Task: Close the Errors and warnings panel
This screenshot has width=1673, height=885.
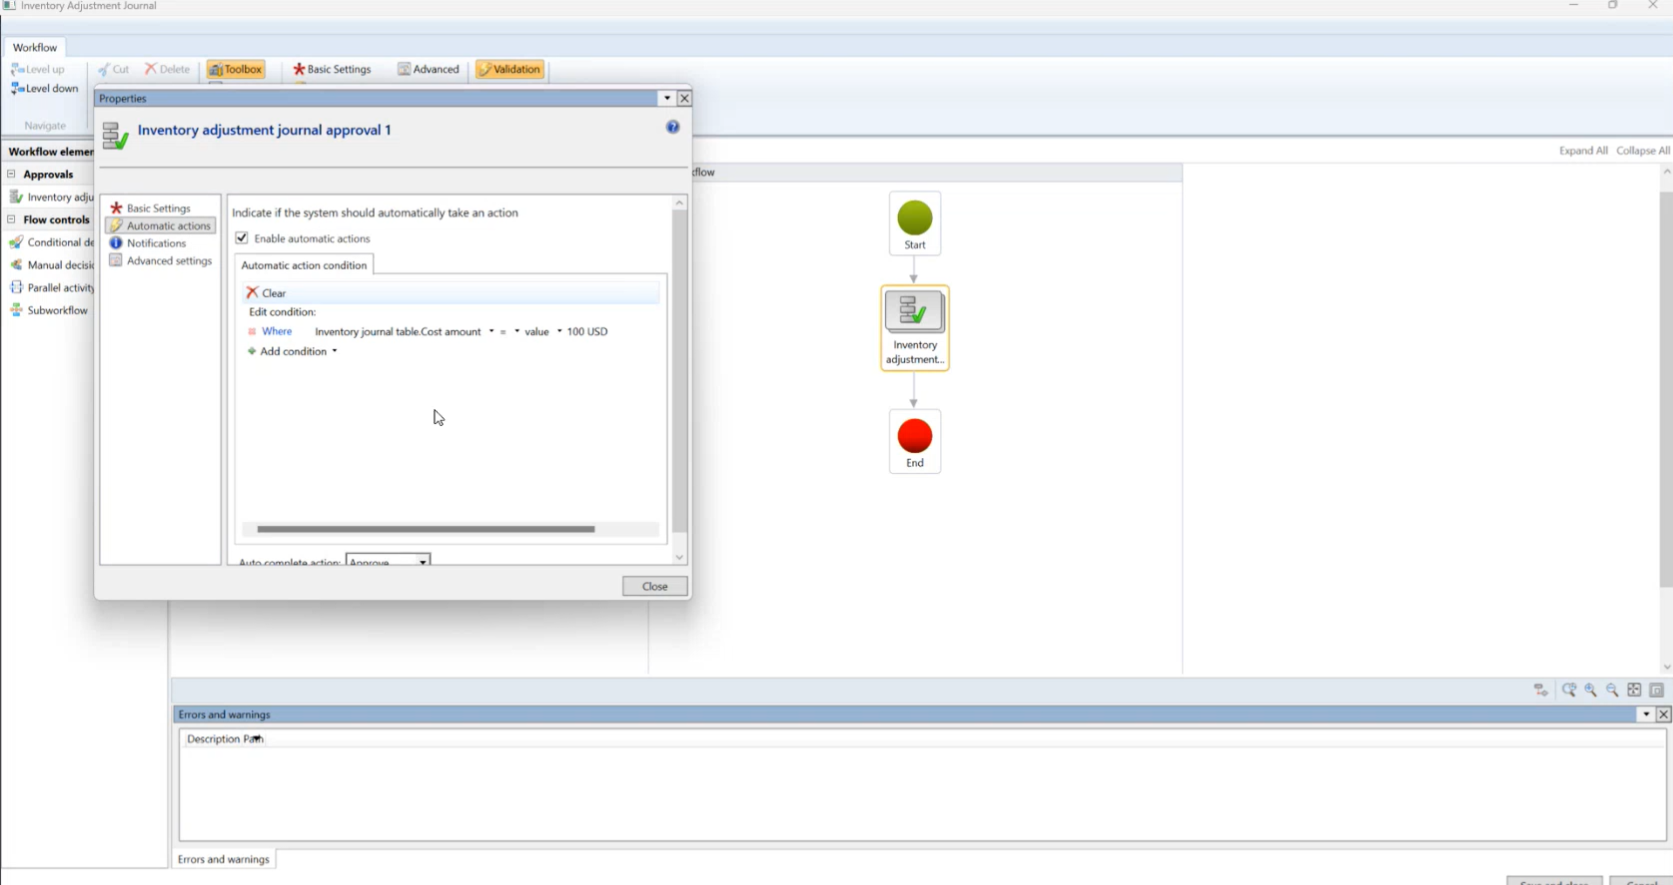Action: coord(1664,714)
